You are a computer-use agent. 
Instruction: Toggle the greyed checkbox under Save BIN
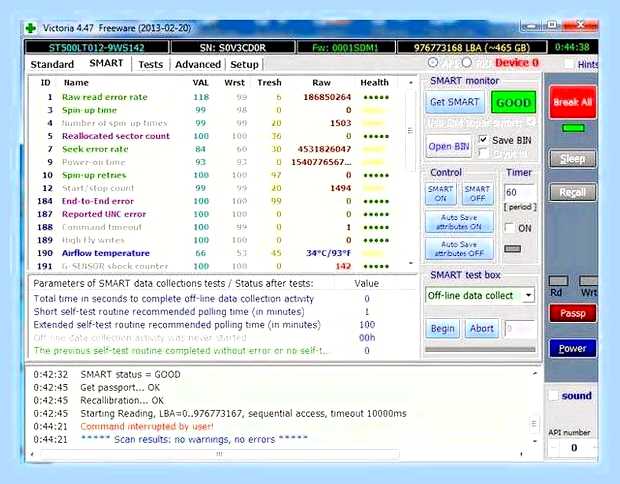pos(483,153)
